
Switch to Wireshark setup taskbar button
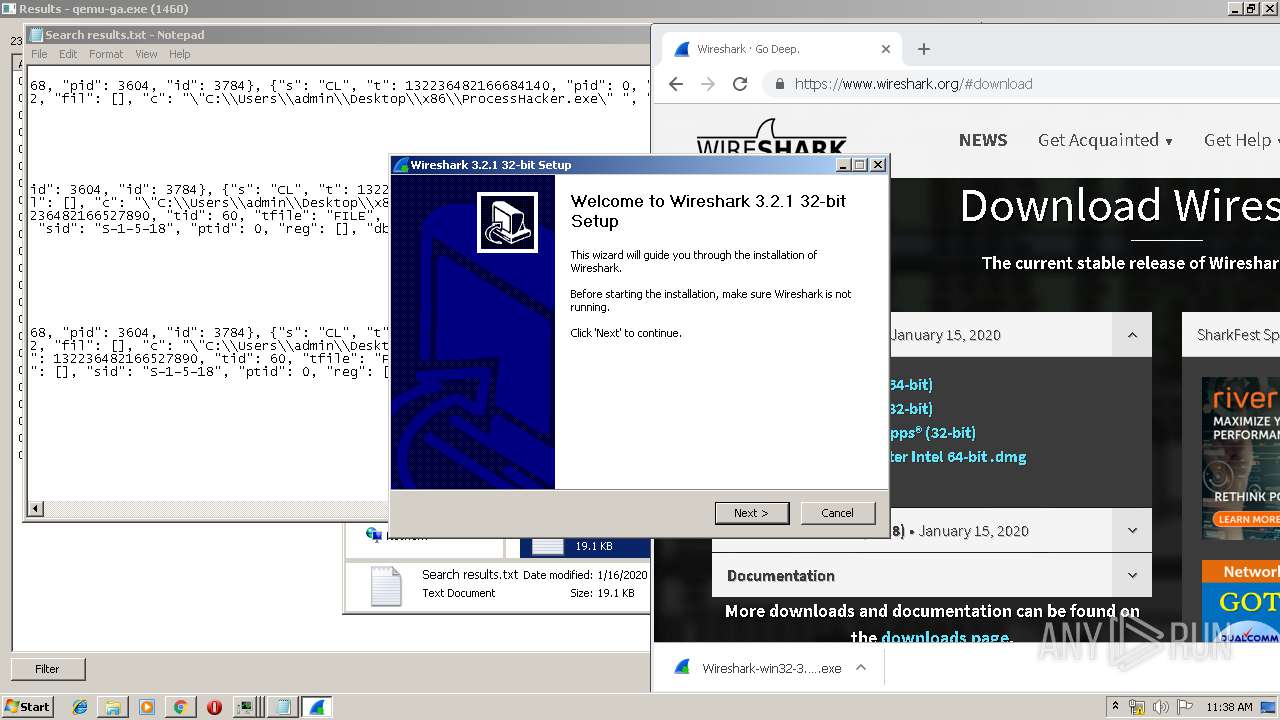[317, 707]
